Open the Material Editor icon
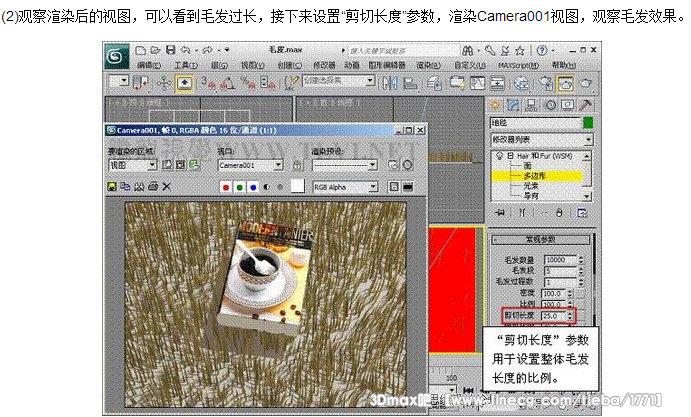Viewport: 691px width, 417px height. coord(522,83)
